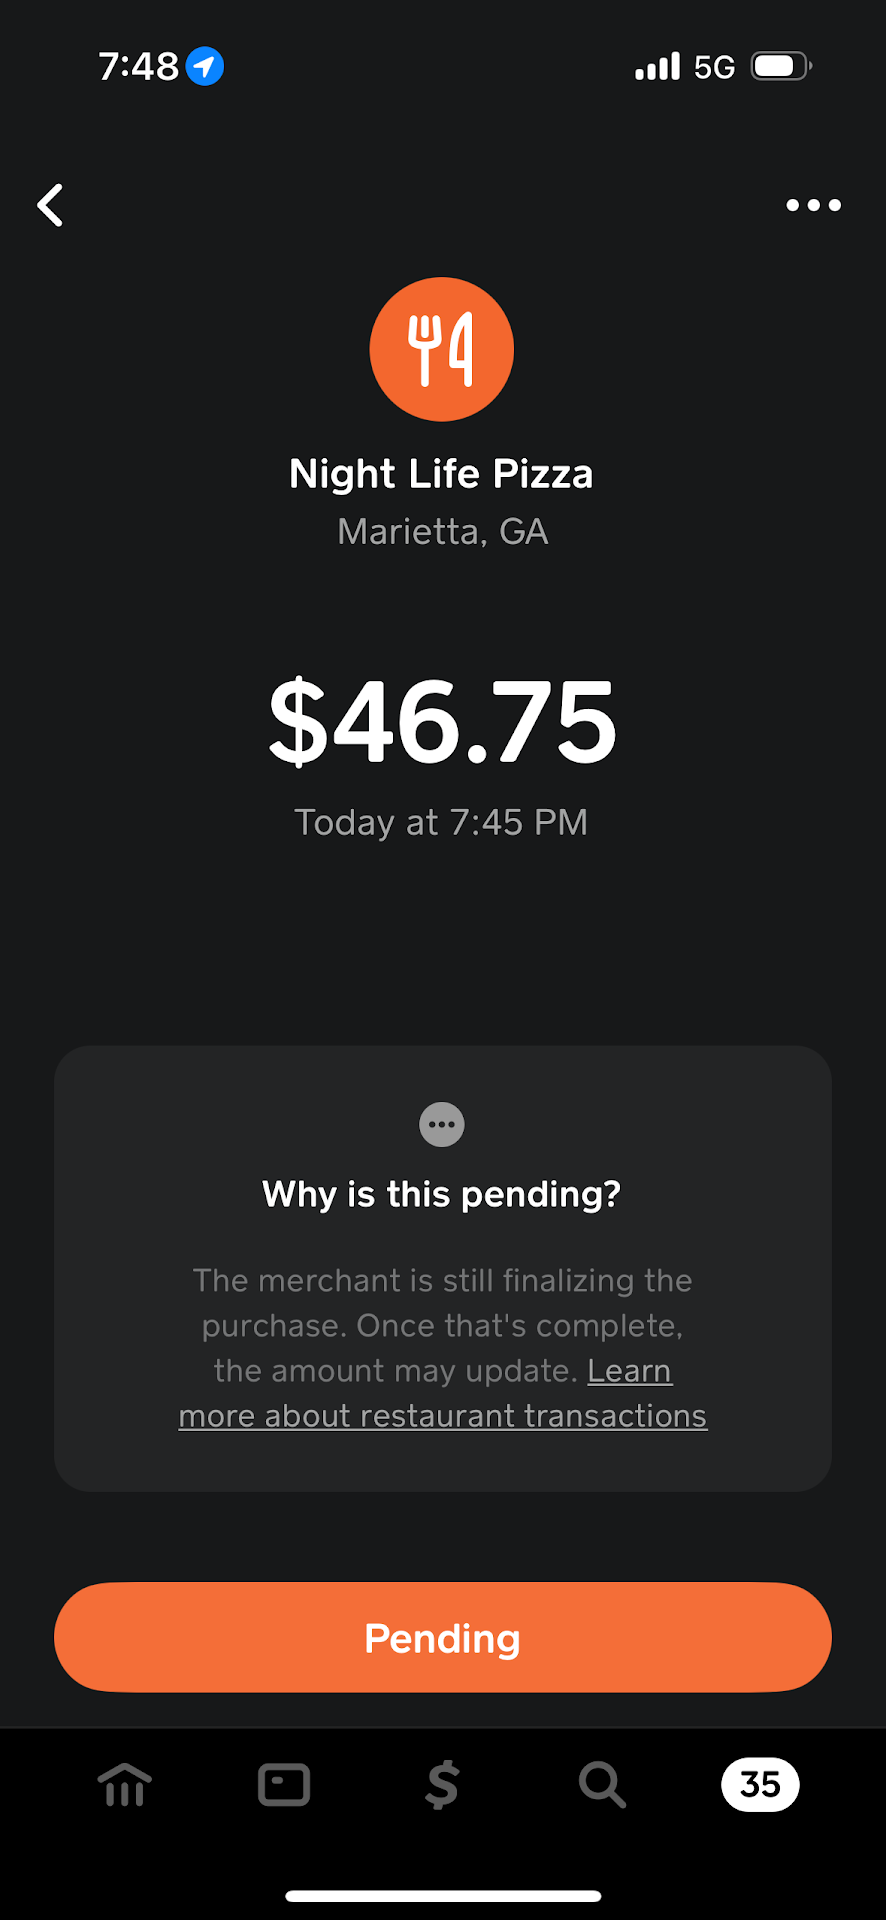Open the search magnifier tab

click(602, 1784)
